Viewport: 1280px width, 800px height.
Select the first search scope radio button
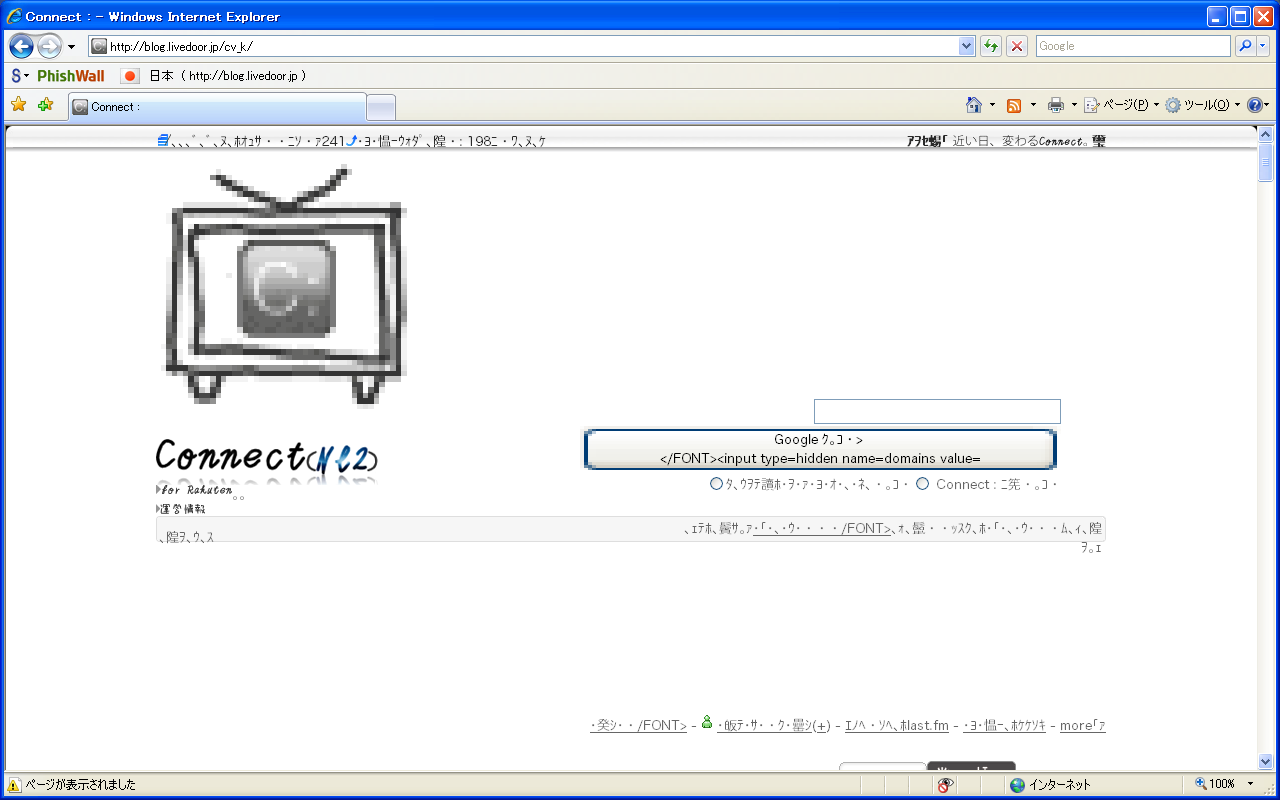(x=716, y=484)
